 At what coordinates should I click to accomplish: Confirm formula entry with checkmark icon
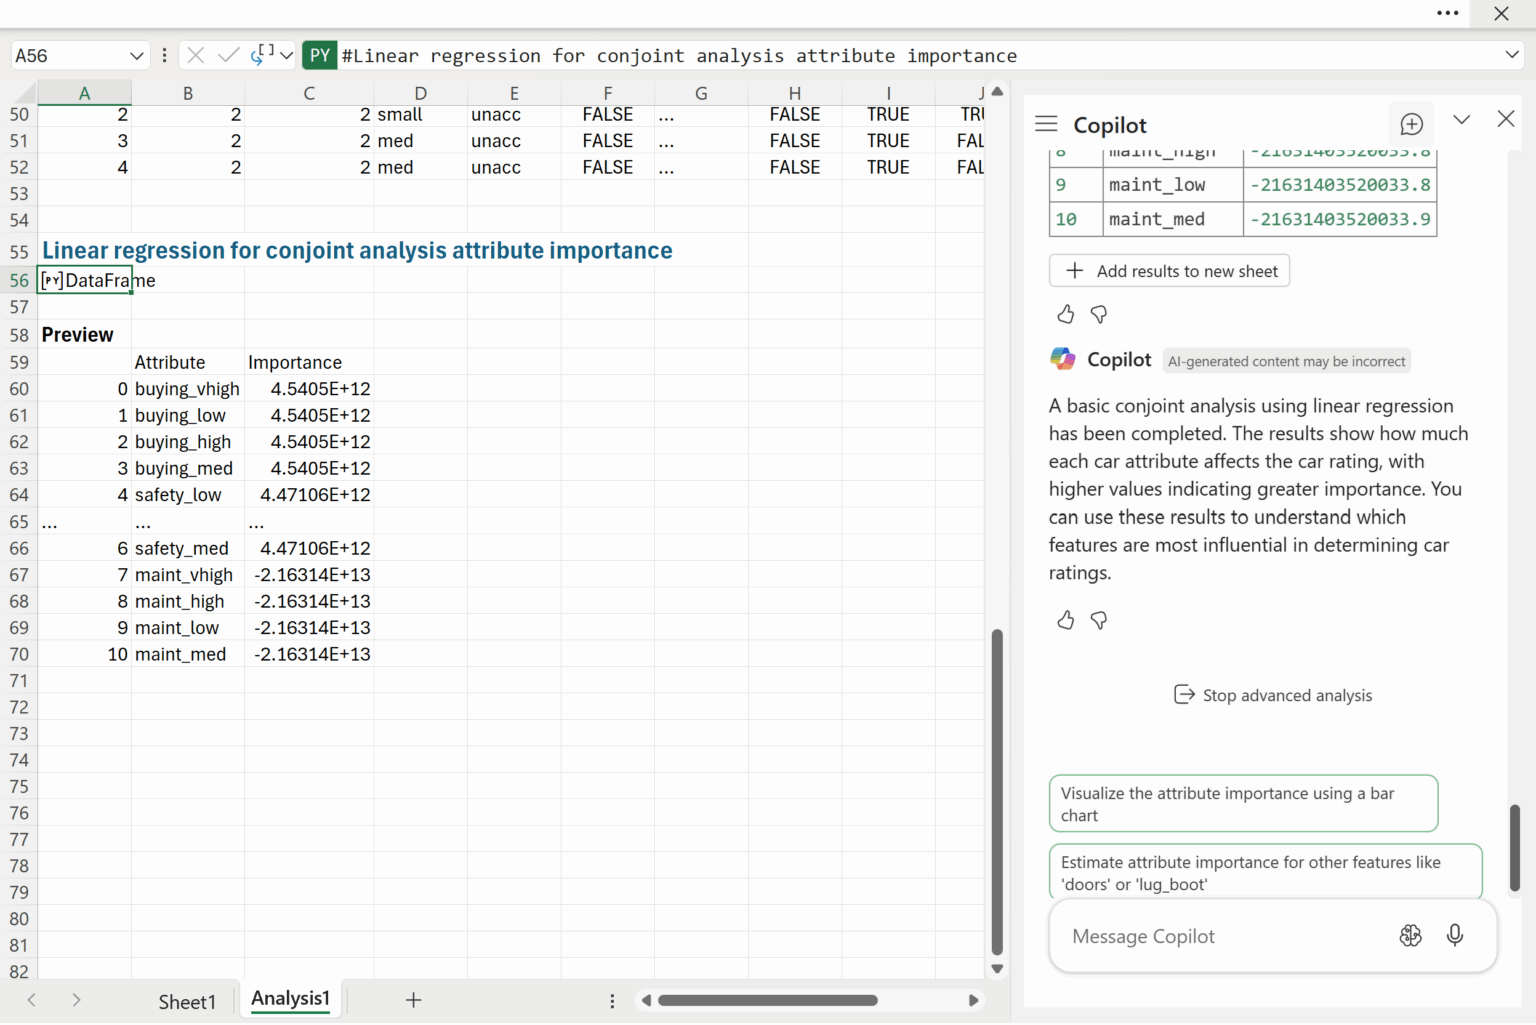228,55
